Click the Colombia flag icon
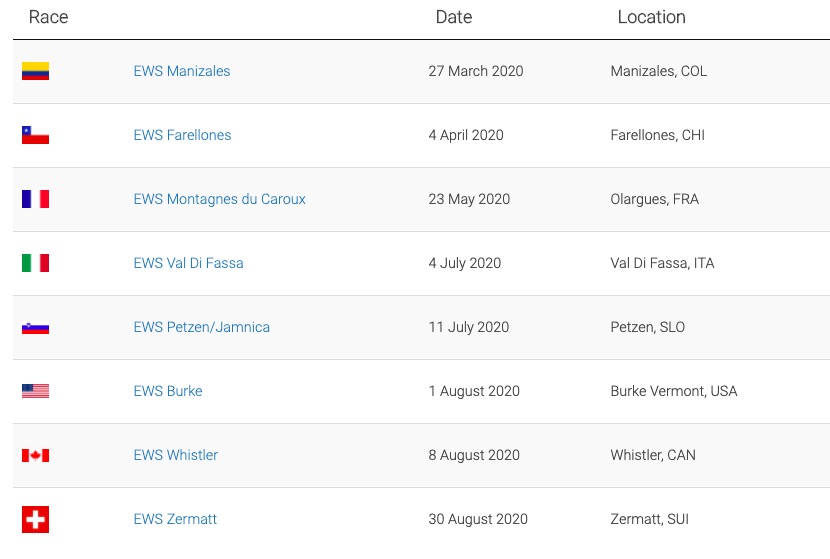Screen dimensions: 830x559 [35, 71]
